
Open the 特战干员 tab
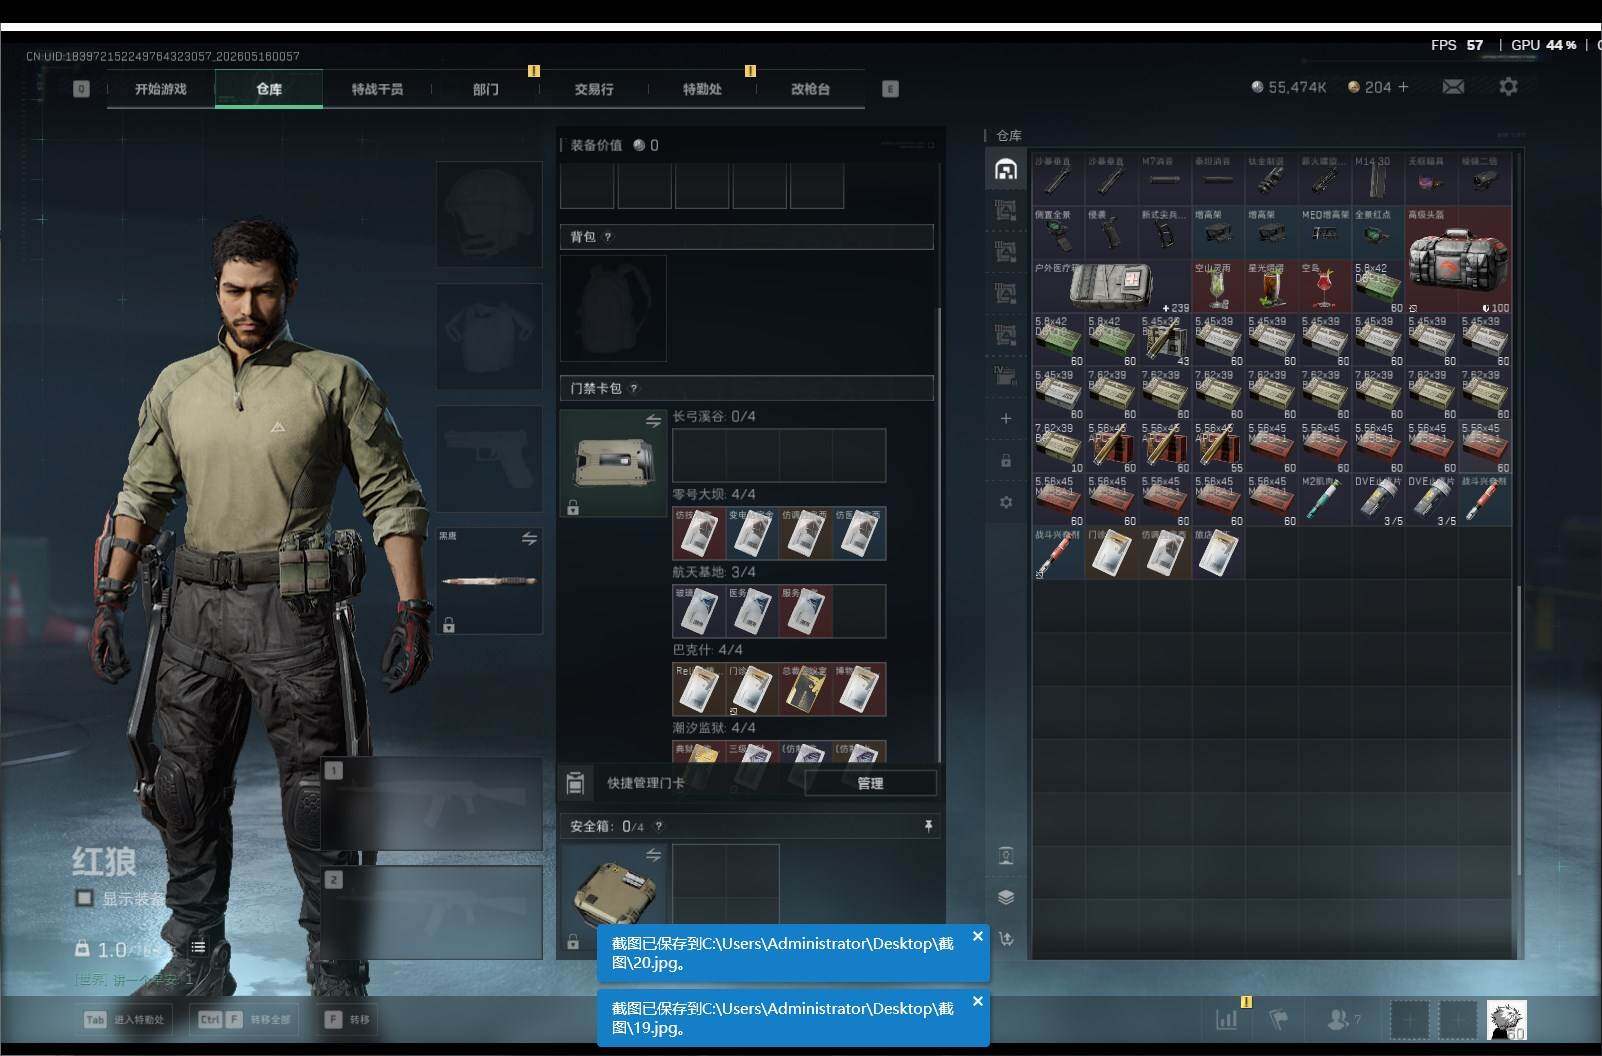pos(377,89)
